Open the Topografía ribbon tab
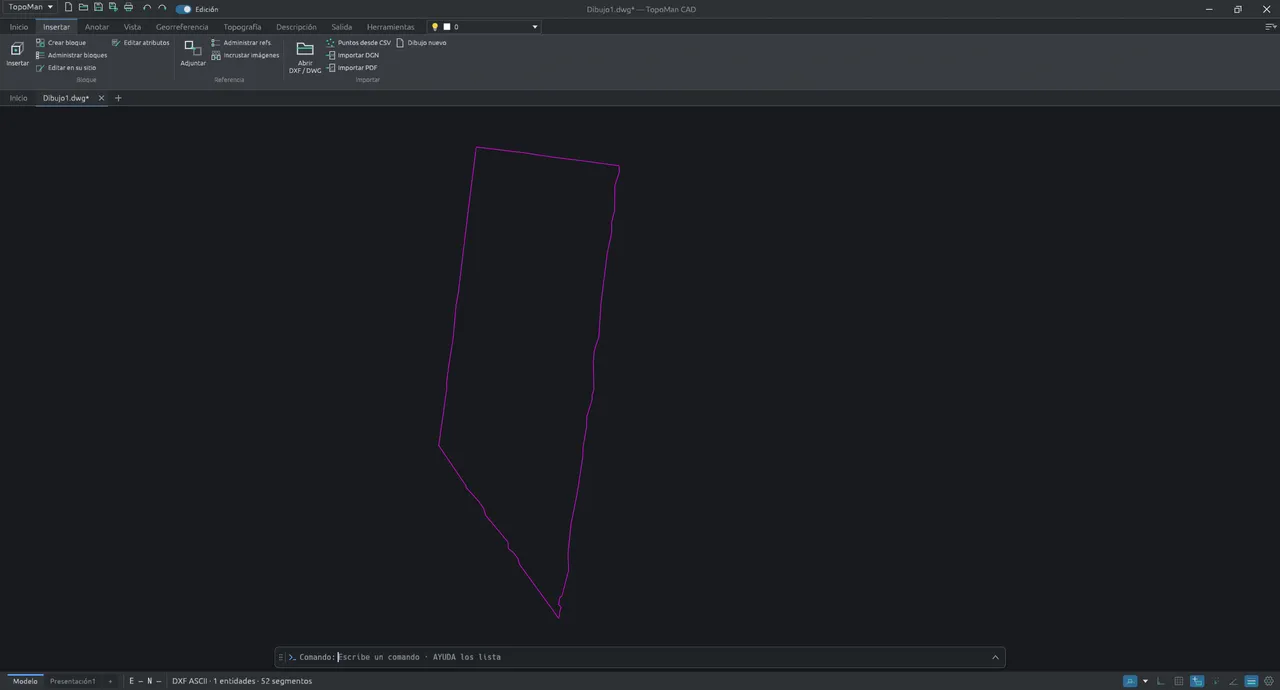This screenshot has height=690, width=1280. coord(242,27)
